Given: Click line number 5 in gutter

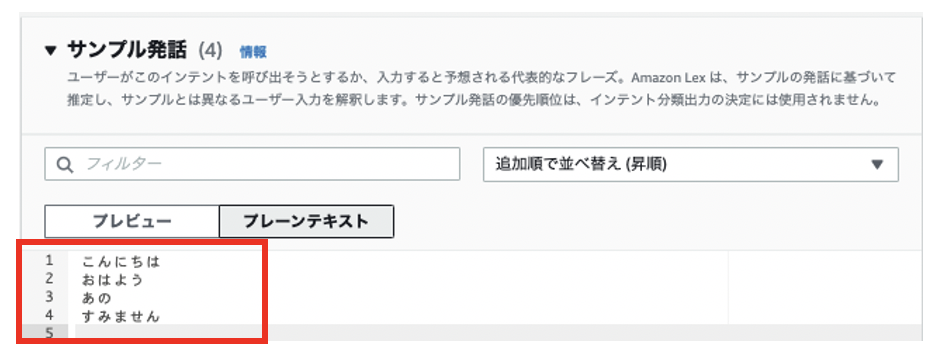Looking at the screenshot, I should pyautogui.click(x=49, y=333).
